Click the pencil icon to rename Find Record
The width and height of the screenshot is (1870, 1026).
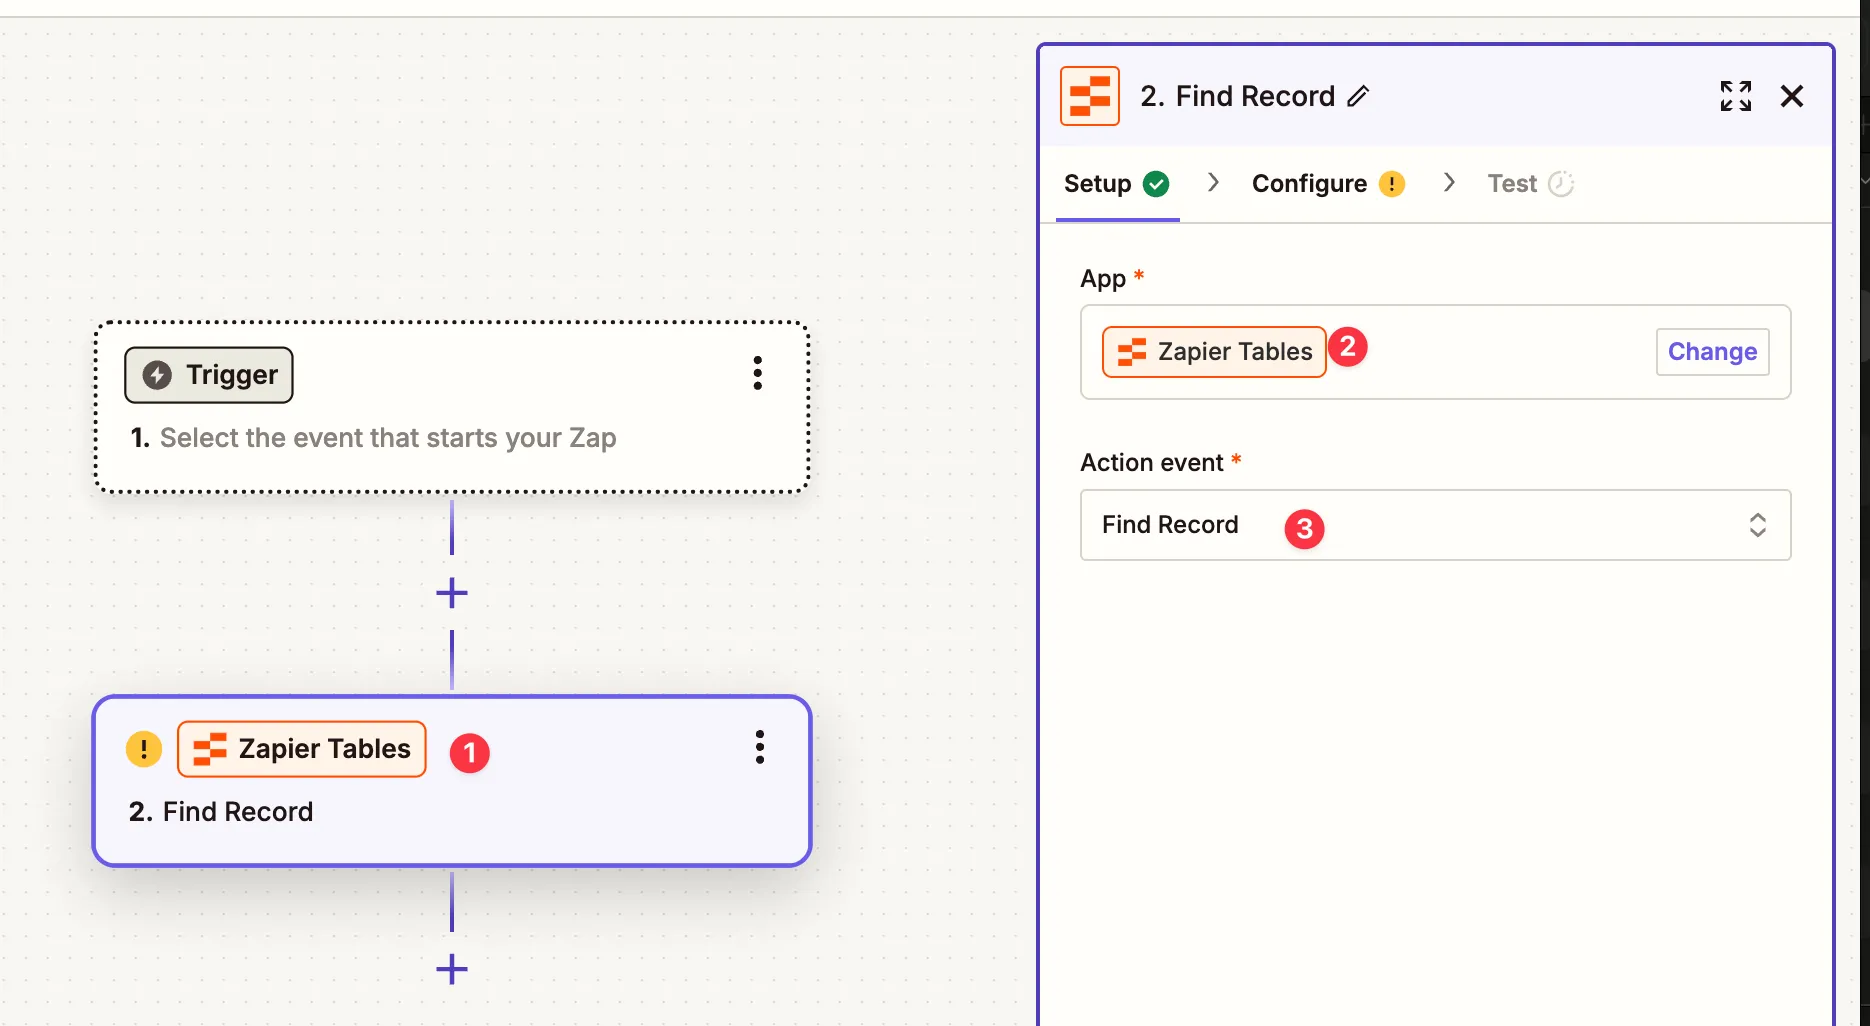tap(1358, 96)
